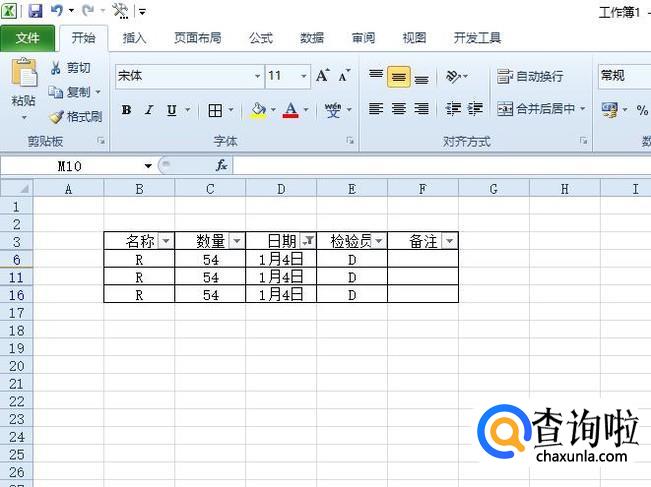
Task: Decrease font size with small A icon
Action: 344,76
